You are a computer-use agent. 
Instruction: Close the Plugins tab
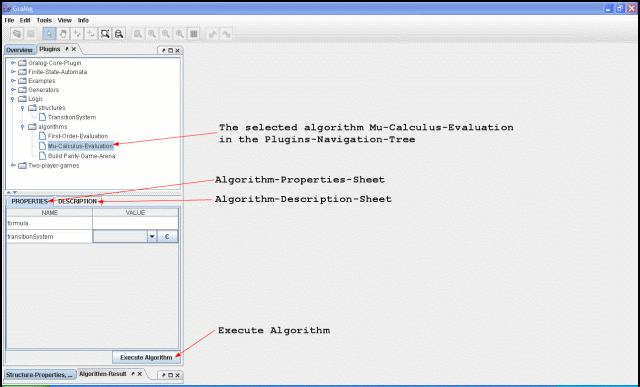point(74,49)
